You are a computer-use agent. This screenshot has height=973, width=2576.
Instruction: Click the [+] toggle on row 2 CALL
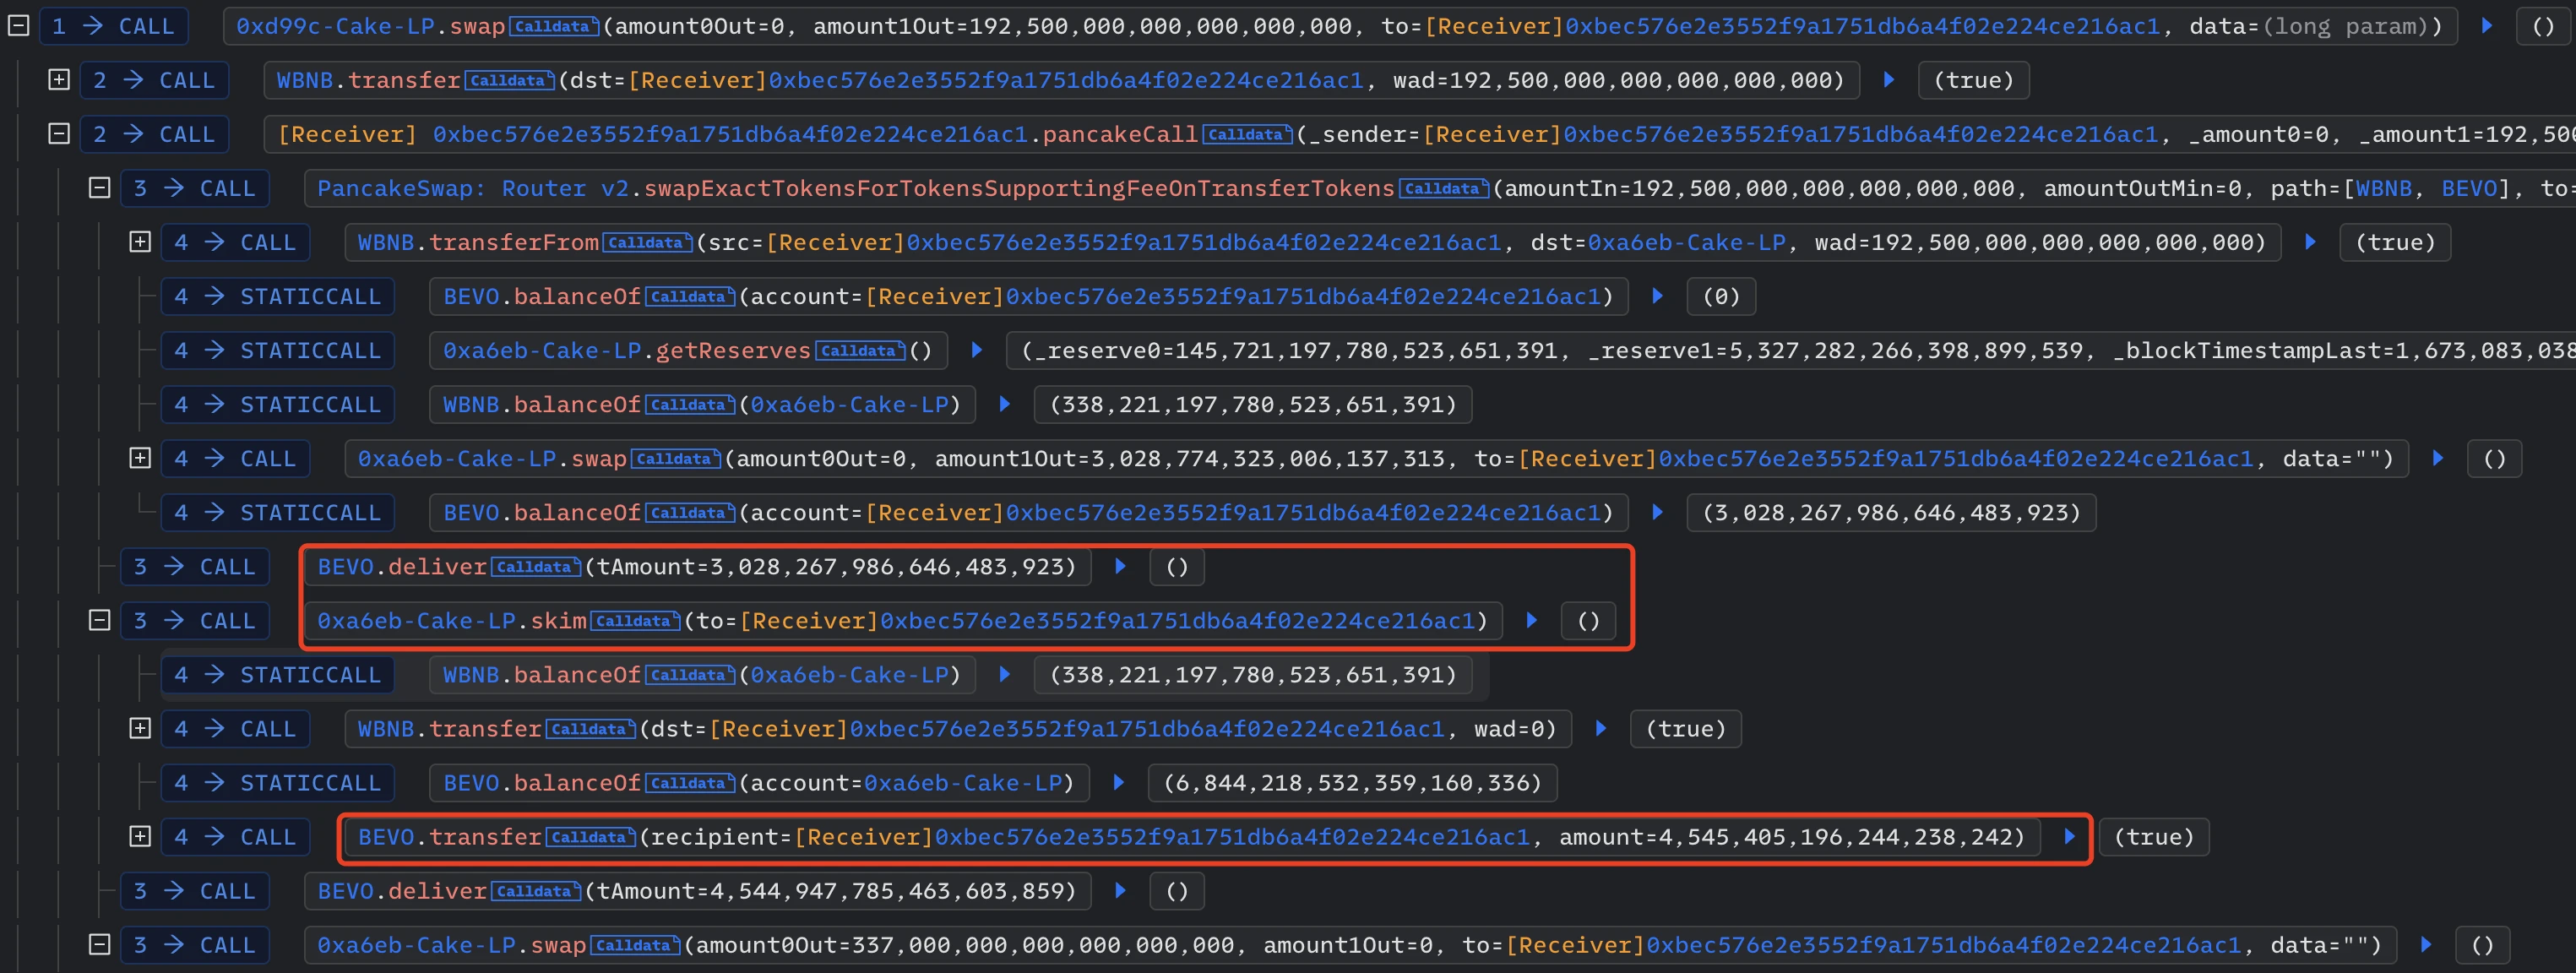pos(59,77)
